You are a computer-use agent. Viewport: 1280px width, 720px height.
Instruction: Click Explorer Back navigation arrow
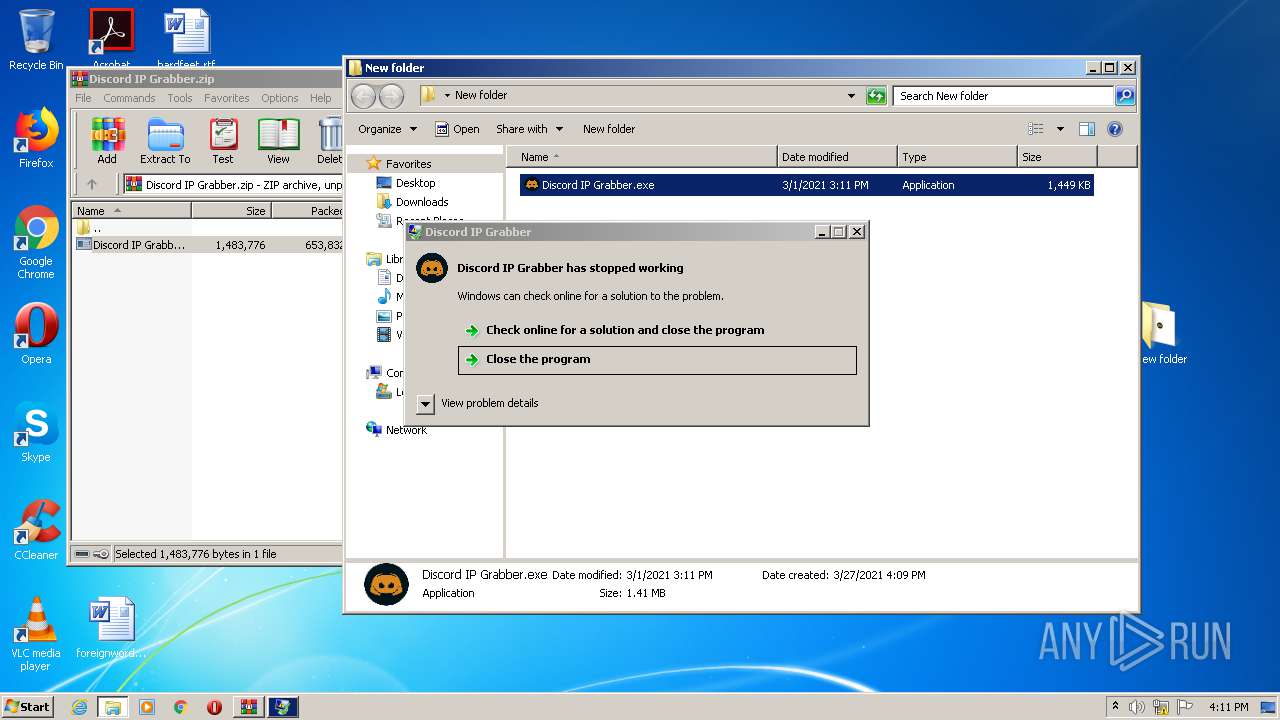tap(363, 96)
